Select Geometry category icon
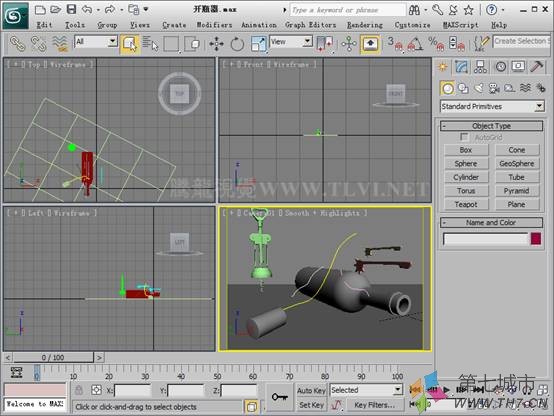 (448, 88)
